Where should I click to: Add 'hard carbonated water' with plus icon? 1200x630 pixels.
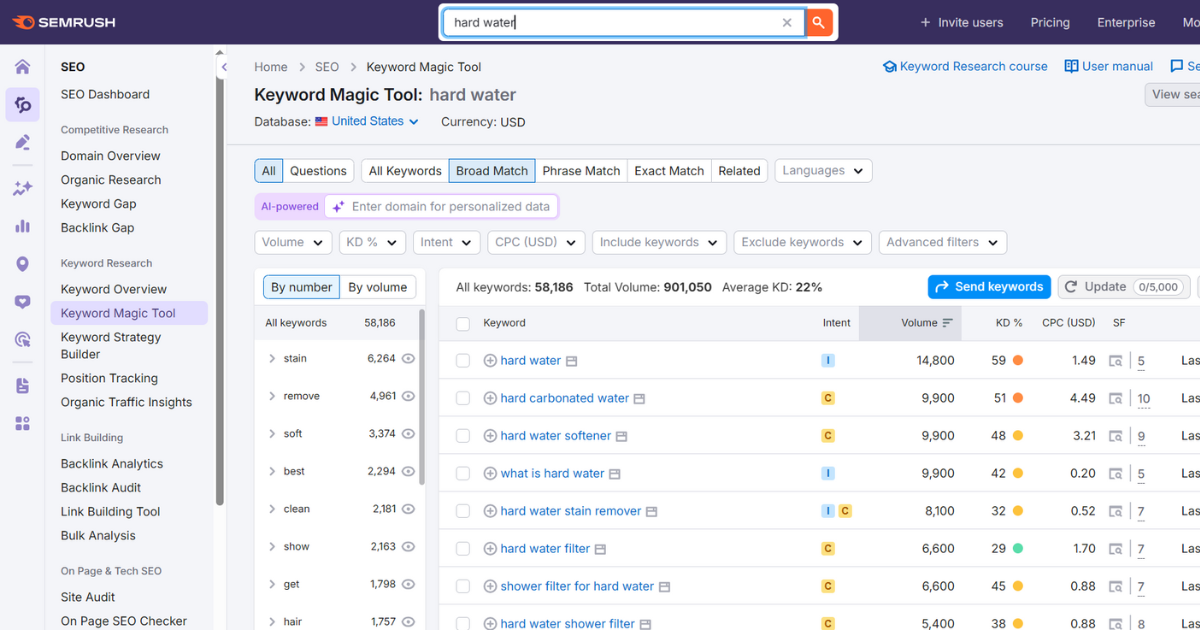(x=490, y=398)
